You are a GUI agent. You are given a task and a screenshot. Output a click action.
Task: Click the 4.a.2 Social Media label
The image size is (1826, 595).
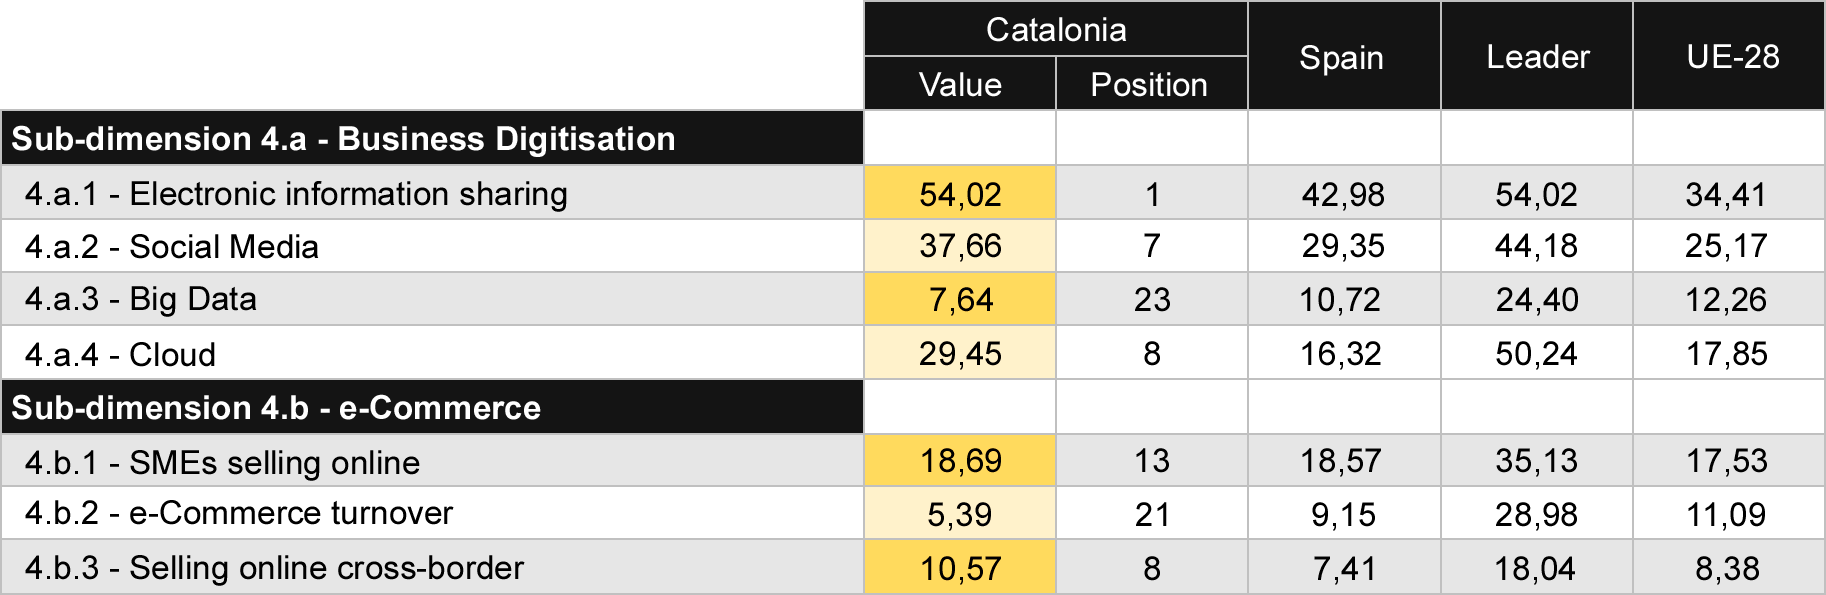(x=171, y=246)
